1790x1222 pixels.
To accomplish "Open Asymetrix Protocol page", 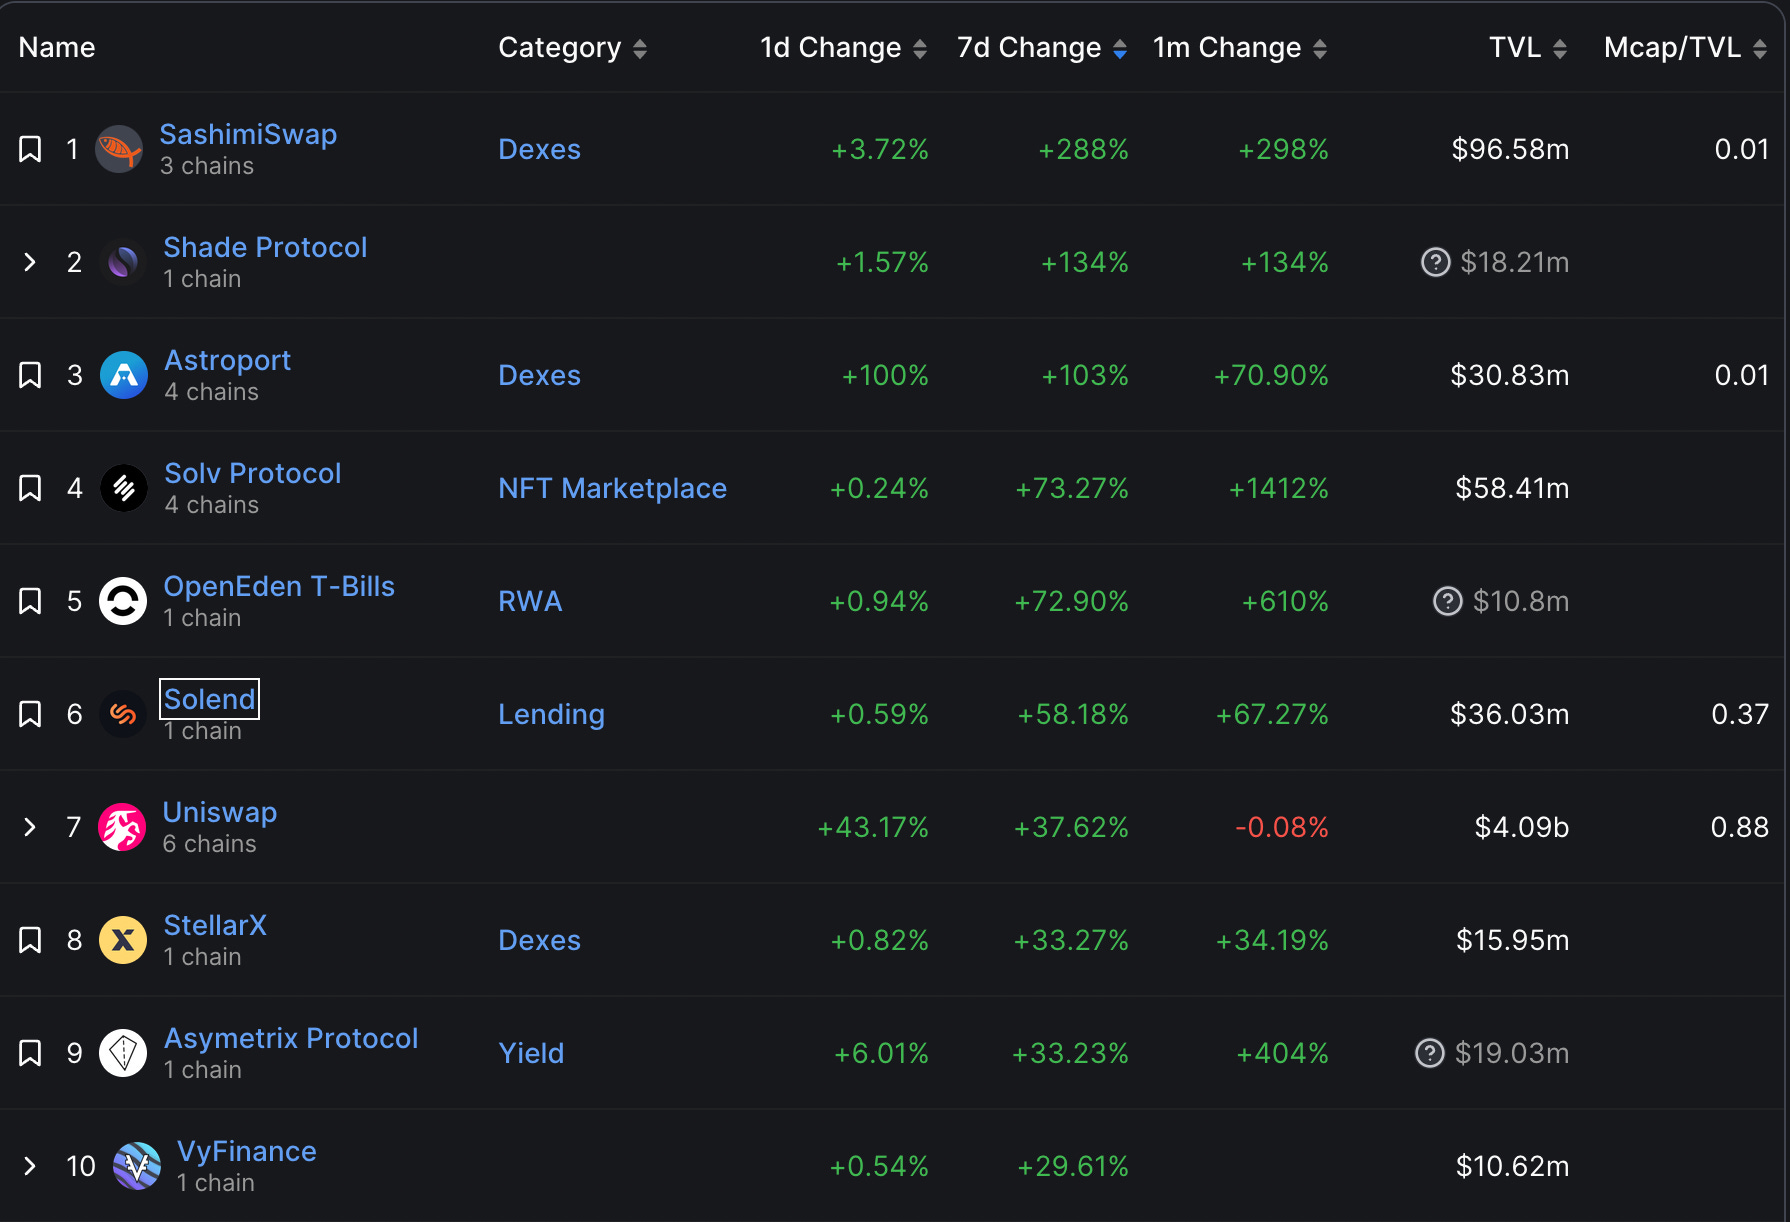I will (291, 1038).
